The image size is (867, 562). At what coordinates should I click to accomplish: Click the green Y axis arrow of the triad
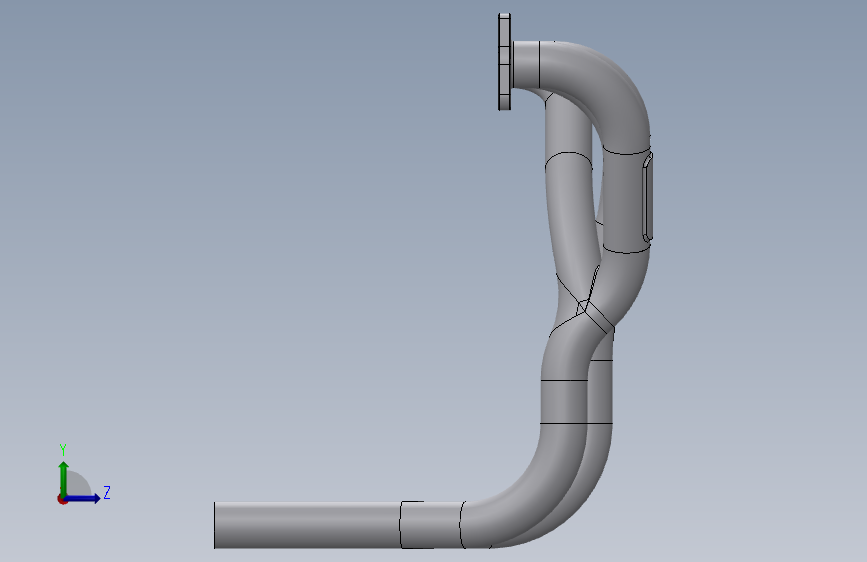click(63, 478)
